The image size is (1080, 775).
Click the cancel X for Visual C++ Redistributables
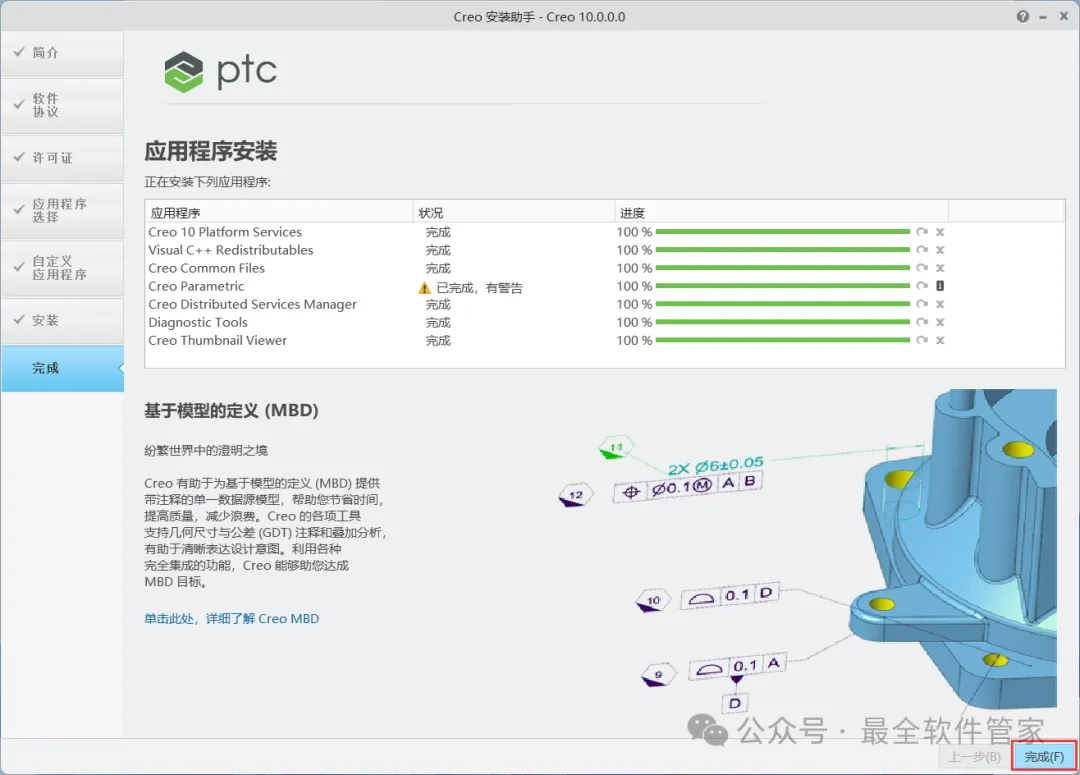pos(940,250)
